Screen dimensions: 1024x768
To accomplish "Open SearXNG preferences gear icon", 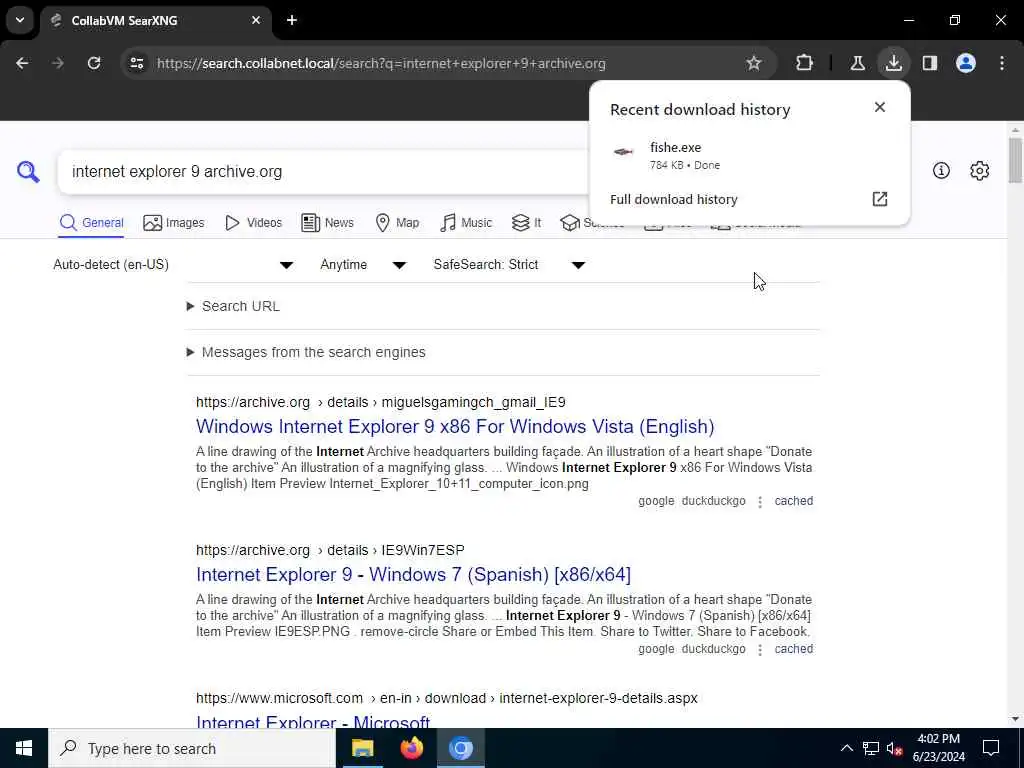I will [x=980, y=170].
